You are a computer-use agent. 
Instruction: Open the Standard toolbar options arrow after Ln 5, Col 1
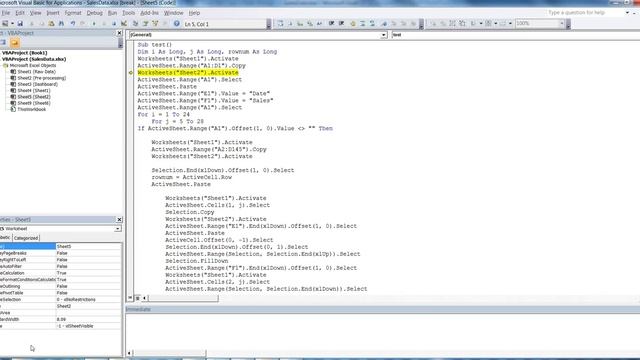point(269,25)
